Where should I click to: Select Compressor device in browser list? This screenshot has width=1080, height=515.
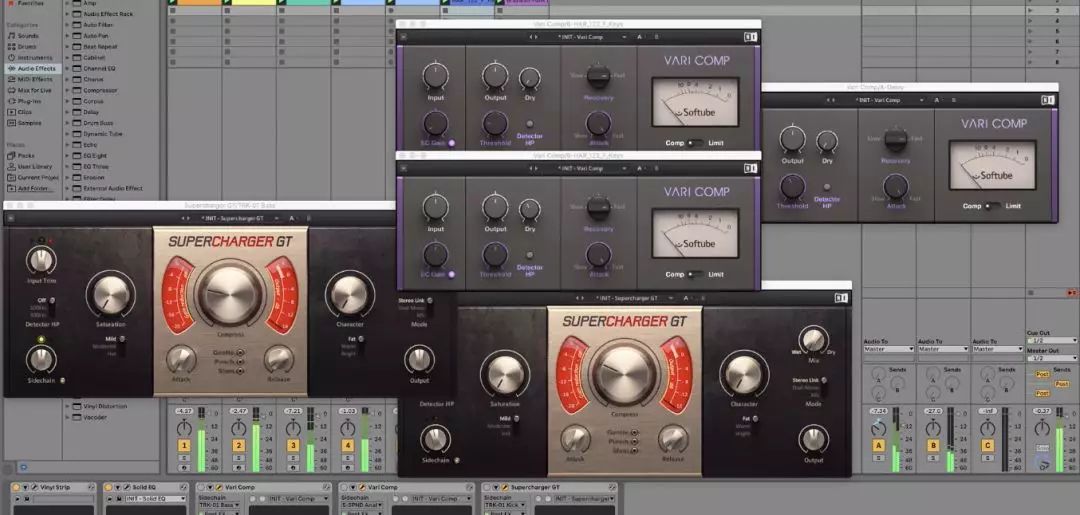tap(100, 90)
